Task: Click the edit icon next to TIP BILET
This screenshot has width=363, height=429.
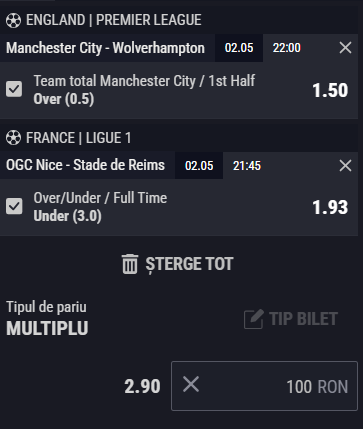Action: (254, 319)
